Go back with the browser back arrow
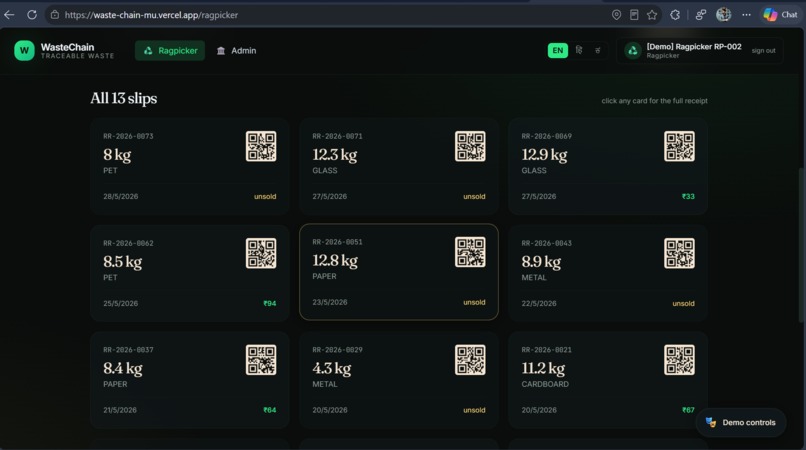 (9, 15)
